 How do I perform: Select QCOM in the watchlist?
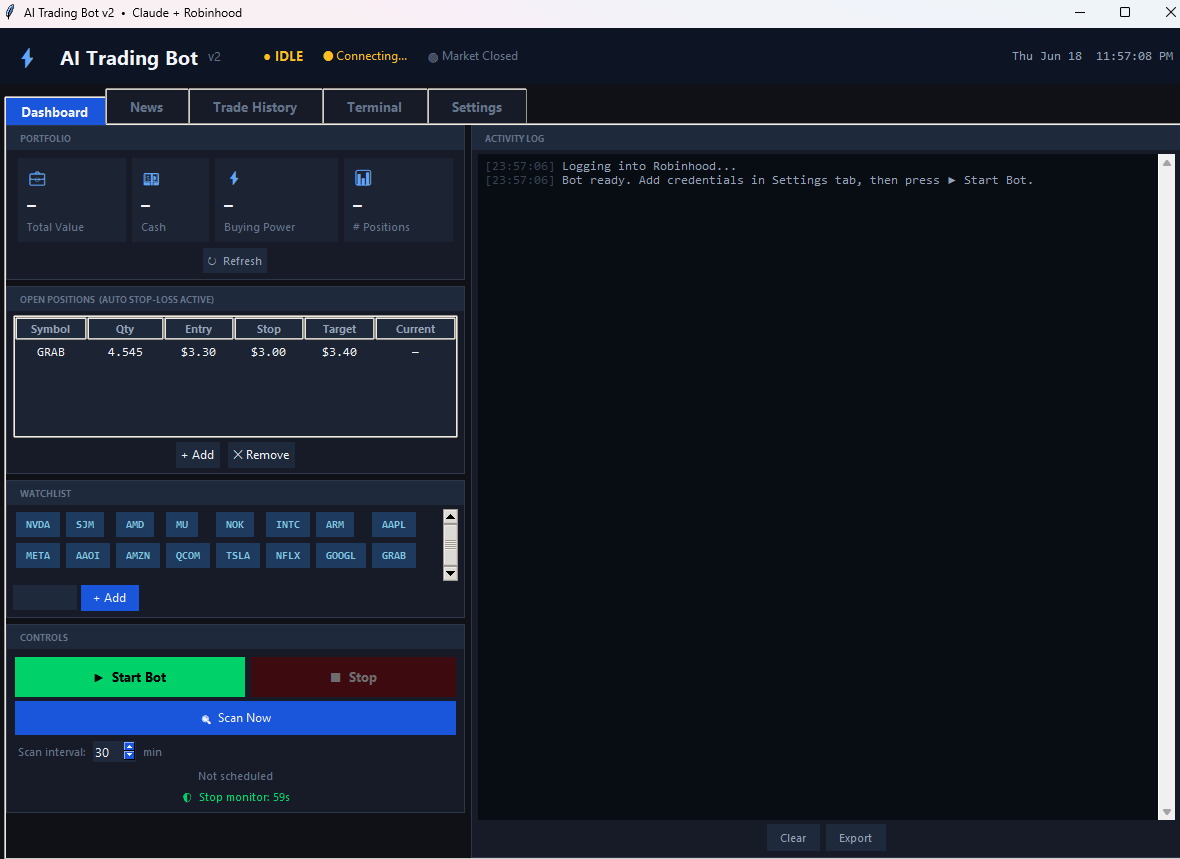188,556
